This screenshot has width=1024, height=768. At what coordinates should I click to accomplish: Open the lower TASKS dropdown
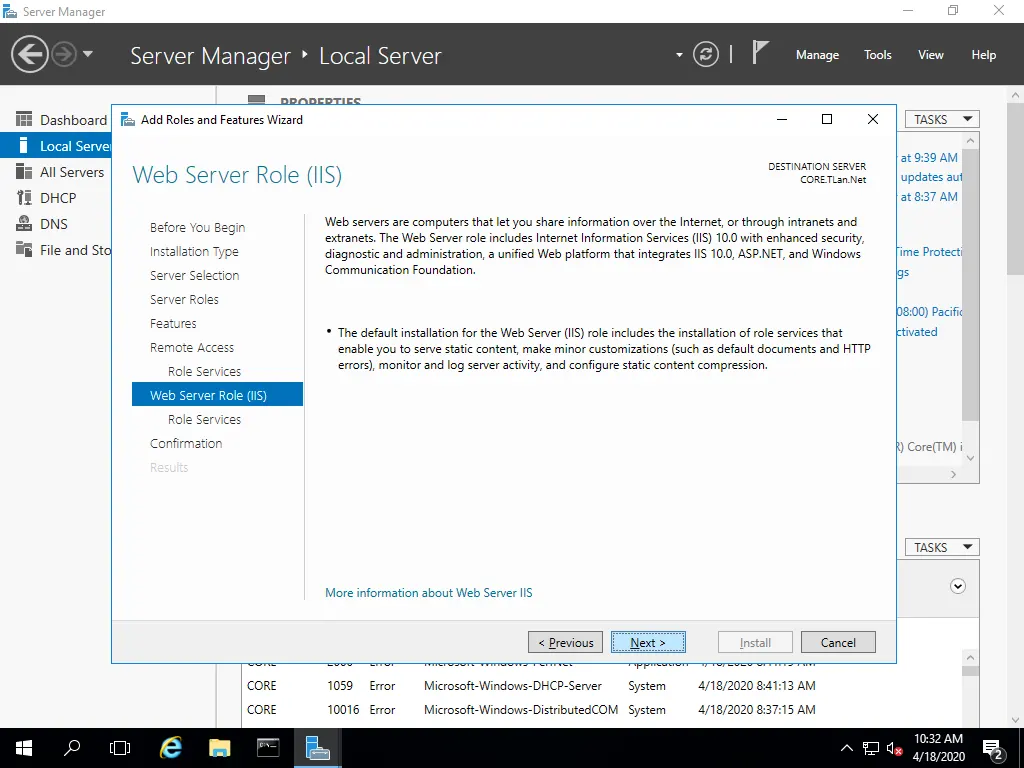[942, 547]
